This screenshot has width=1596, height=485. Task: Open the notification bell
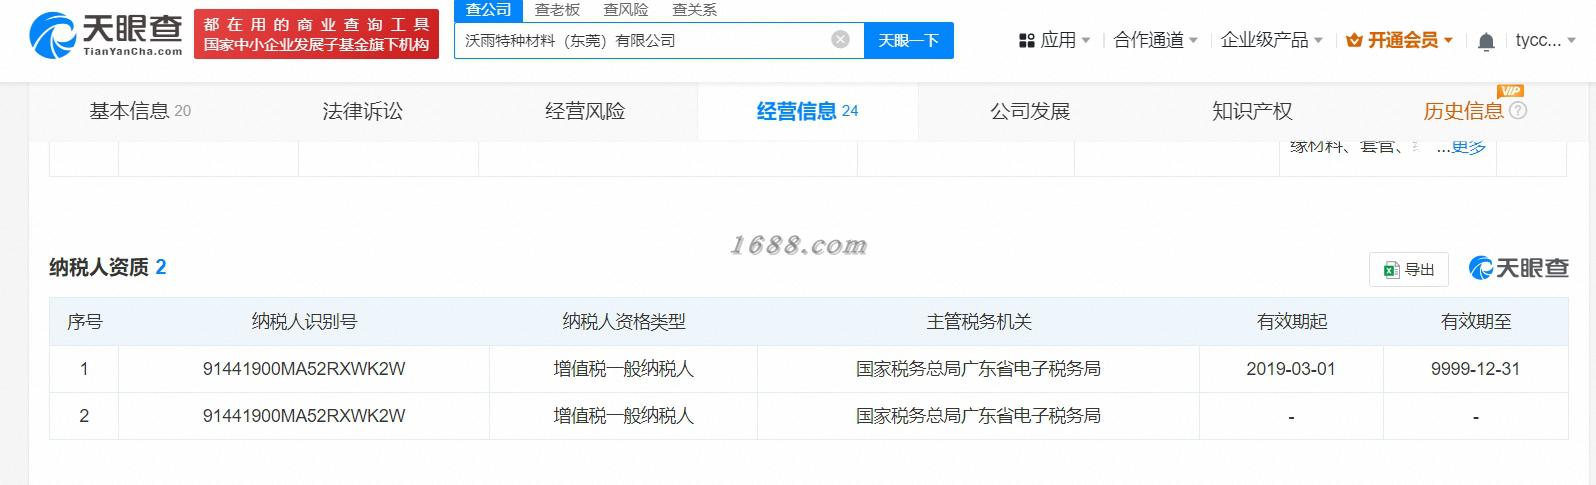pyautogui.click(x=1486, y=41)
